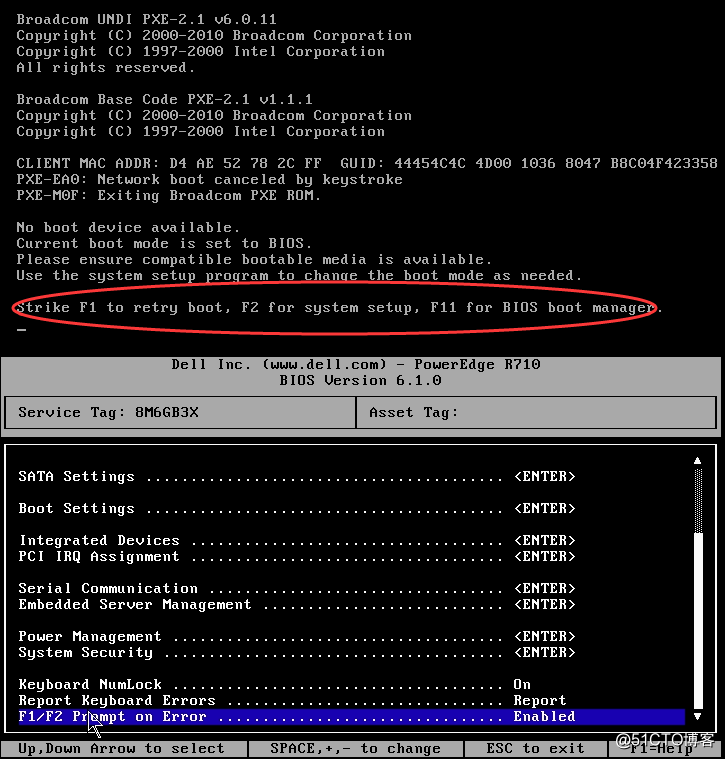Click the scrollbar down arrow
725x759 pixels.
click(697, 716)
